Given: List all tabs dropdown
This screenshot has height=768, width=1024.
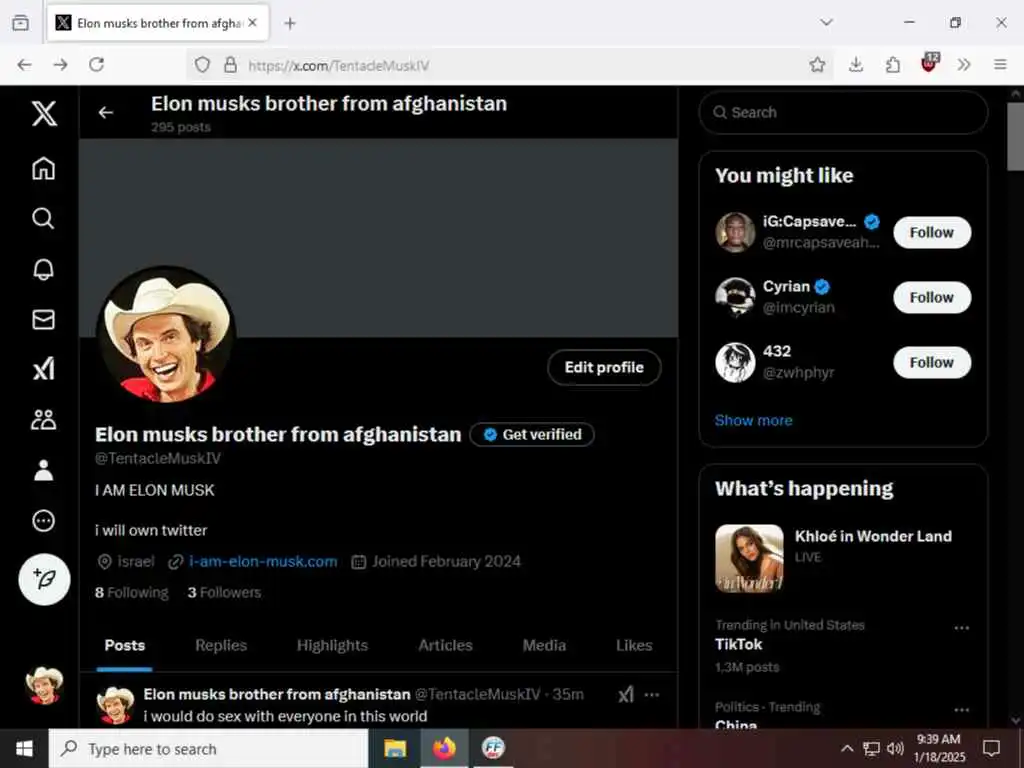Looking at the screenshot, I should pyautogui.click(x=826, y=22).
